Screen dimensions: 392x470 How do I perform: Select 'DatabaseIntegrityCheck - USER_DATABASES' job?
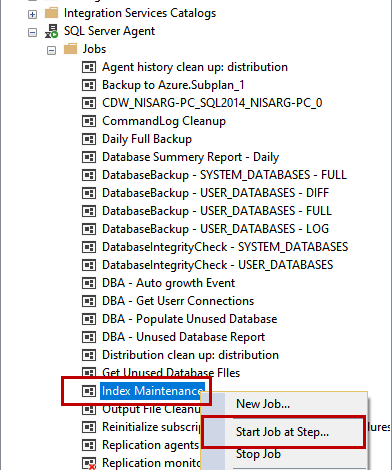click(x=217, y=265)
